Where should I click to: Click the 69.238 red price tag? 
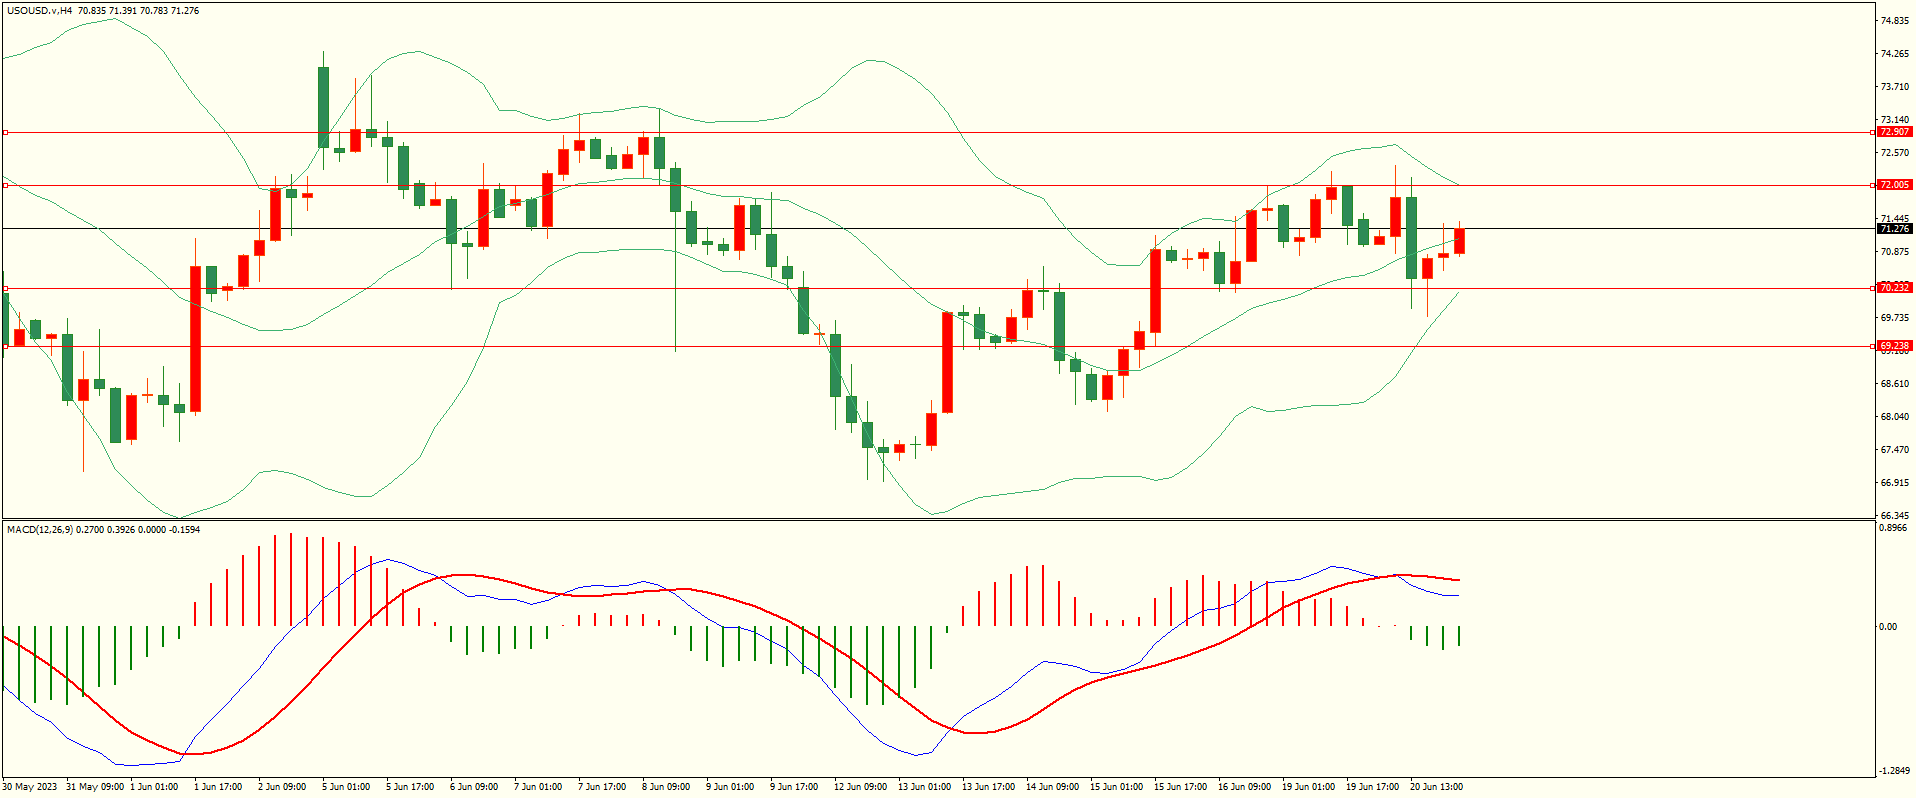tap(1893, 346)
